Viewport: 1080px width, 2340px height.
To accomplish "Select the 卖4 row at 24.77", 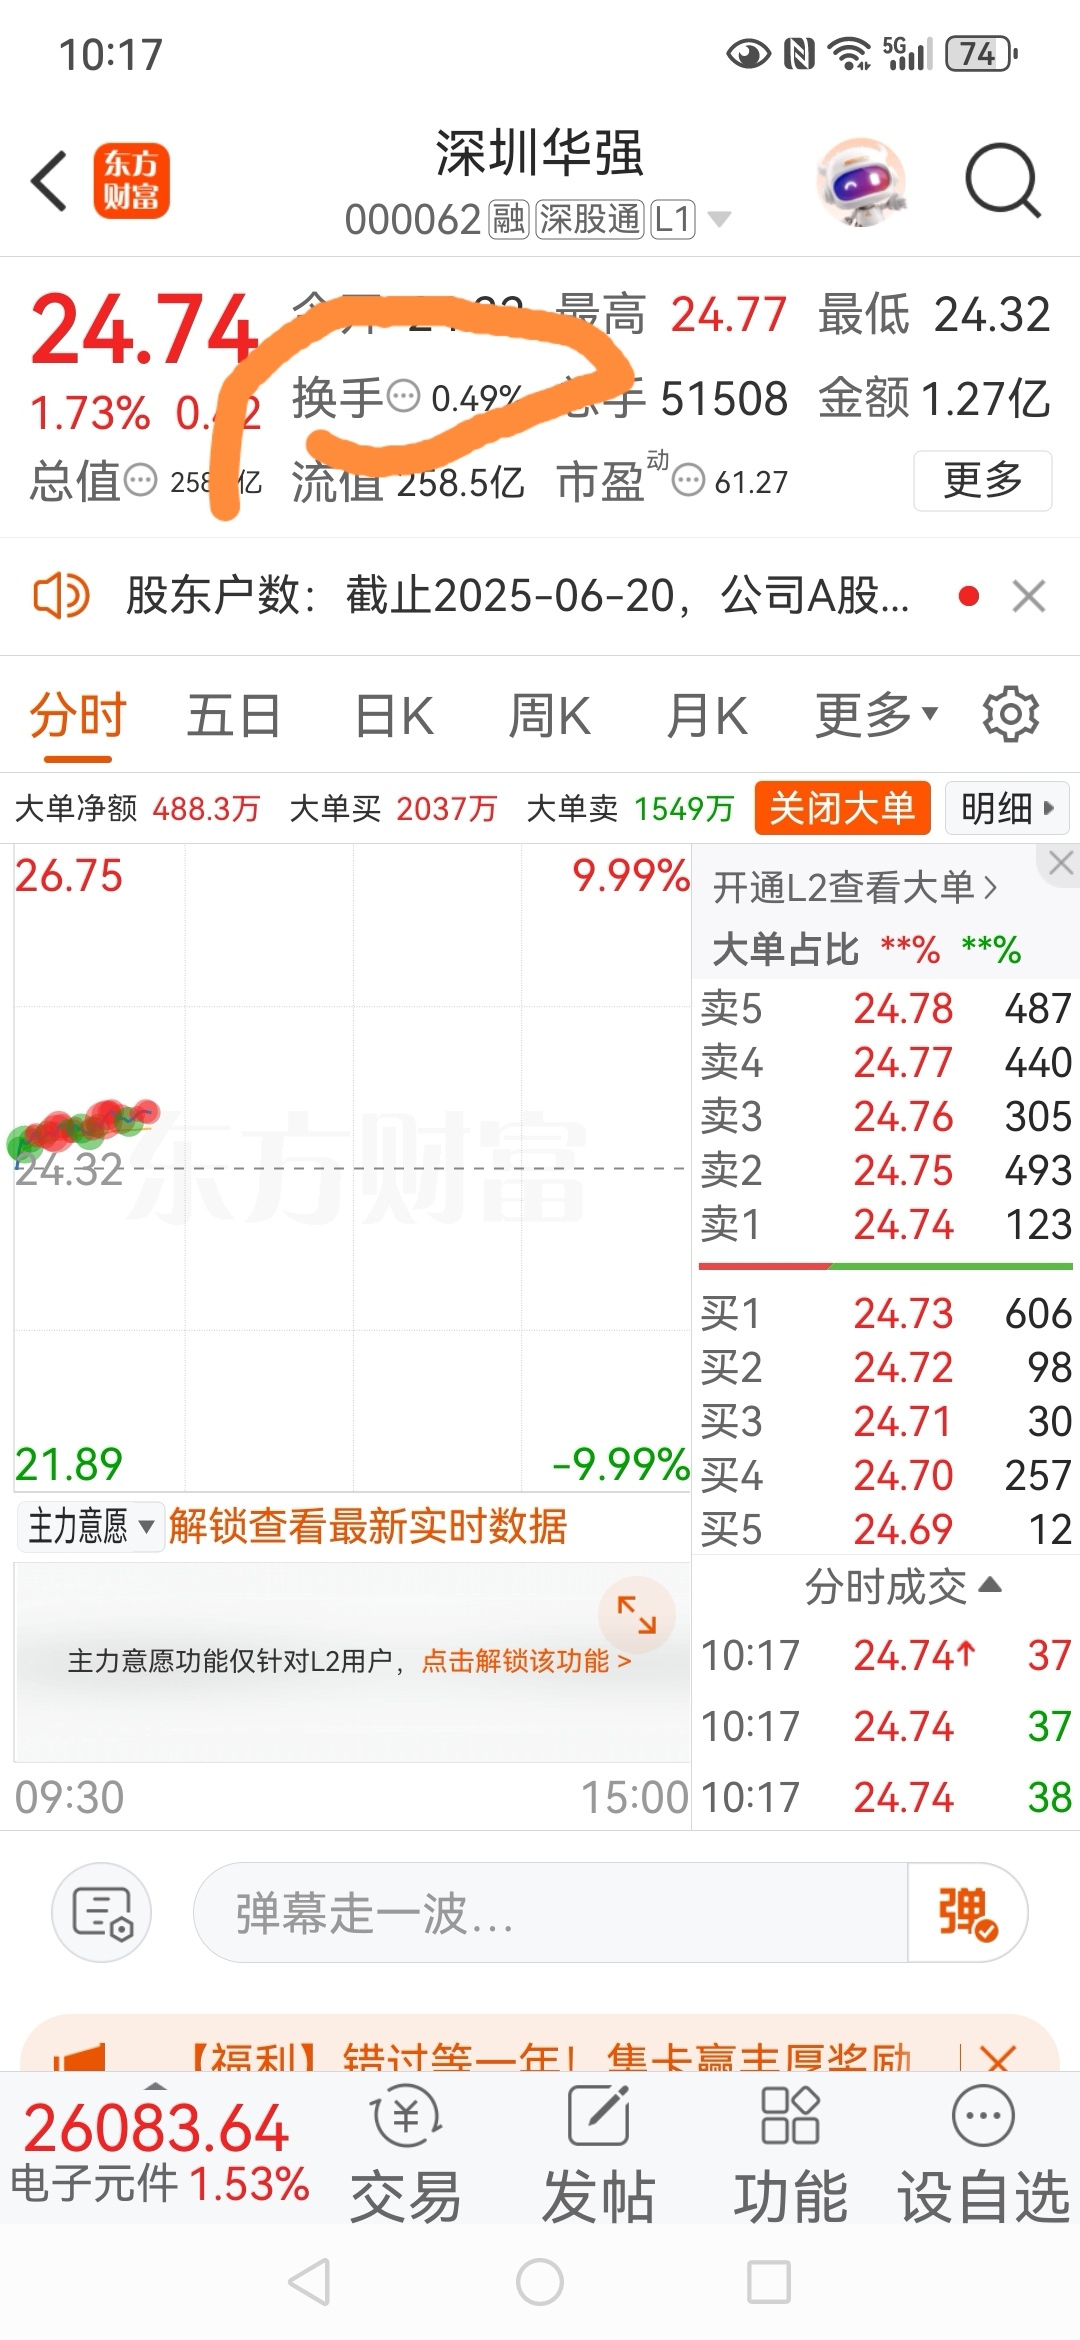I will pyautogui.click(x=886, y=1062).
